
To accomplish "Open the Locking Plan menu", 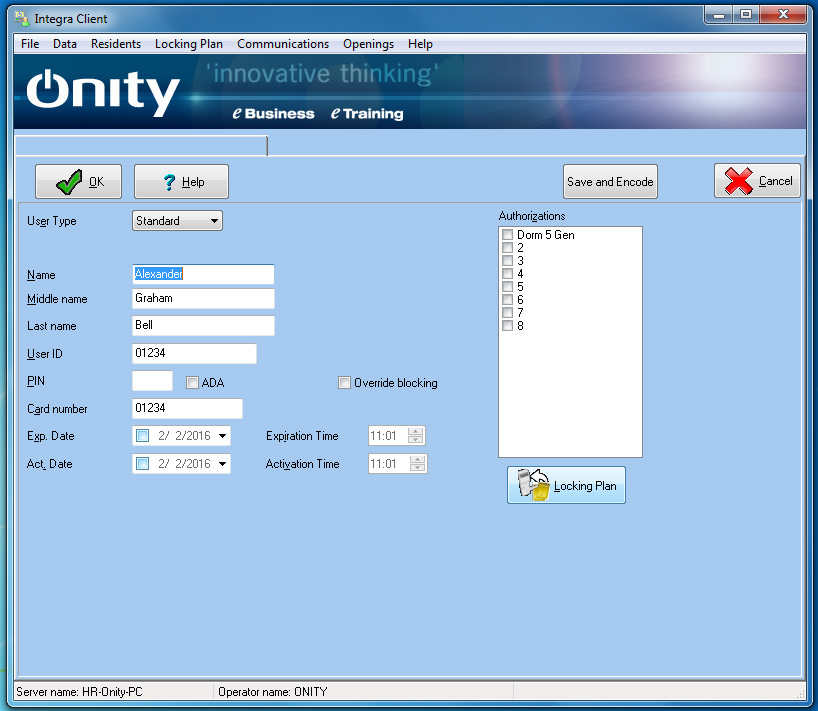I will click(x=188, y=44).
